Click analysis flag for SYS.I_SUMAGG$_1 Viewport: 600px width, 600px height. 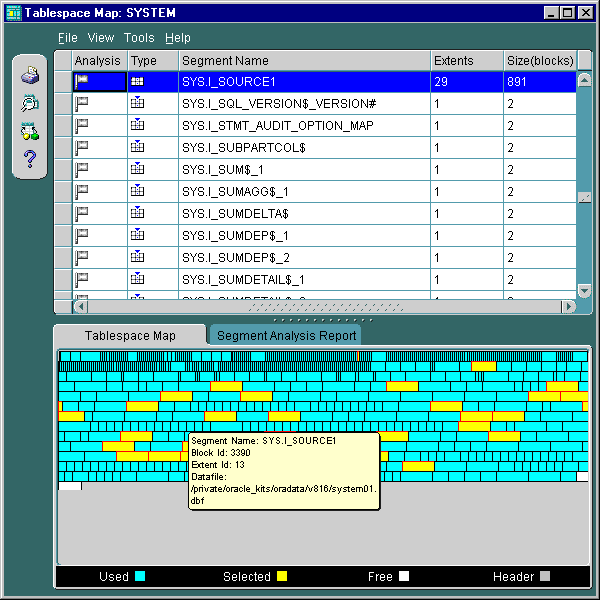82,192
